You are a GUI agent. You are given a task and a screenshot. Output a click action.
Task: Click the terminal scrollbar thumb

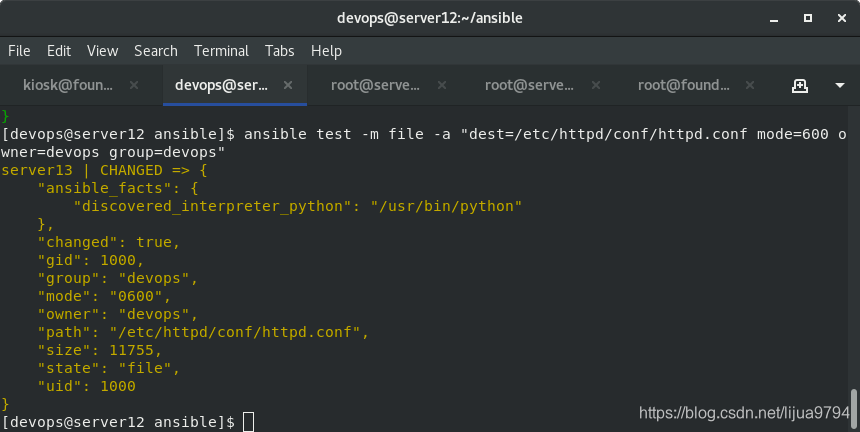coord(854,410)
